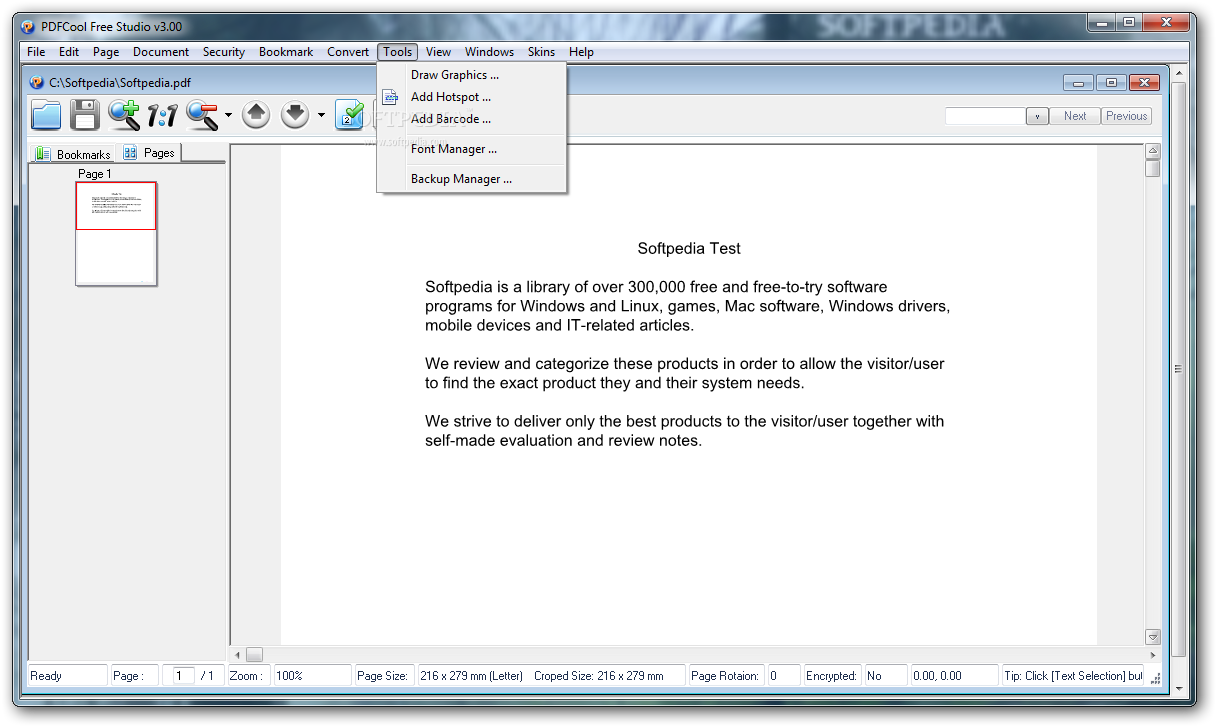
Task: Click the Next search button
Action: click(1075, 116)
